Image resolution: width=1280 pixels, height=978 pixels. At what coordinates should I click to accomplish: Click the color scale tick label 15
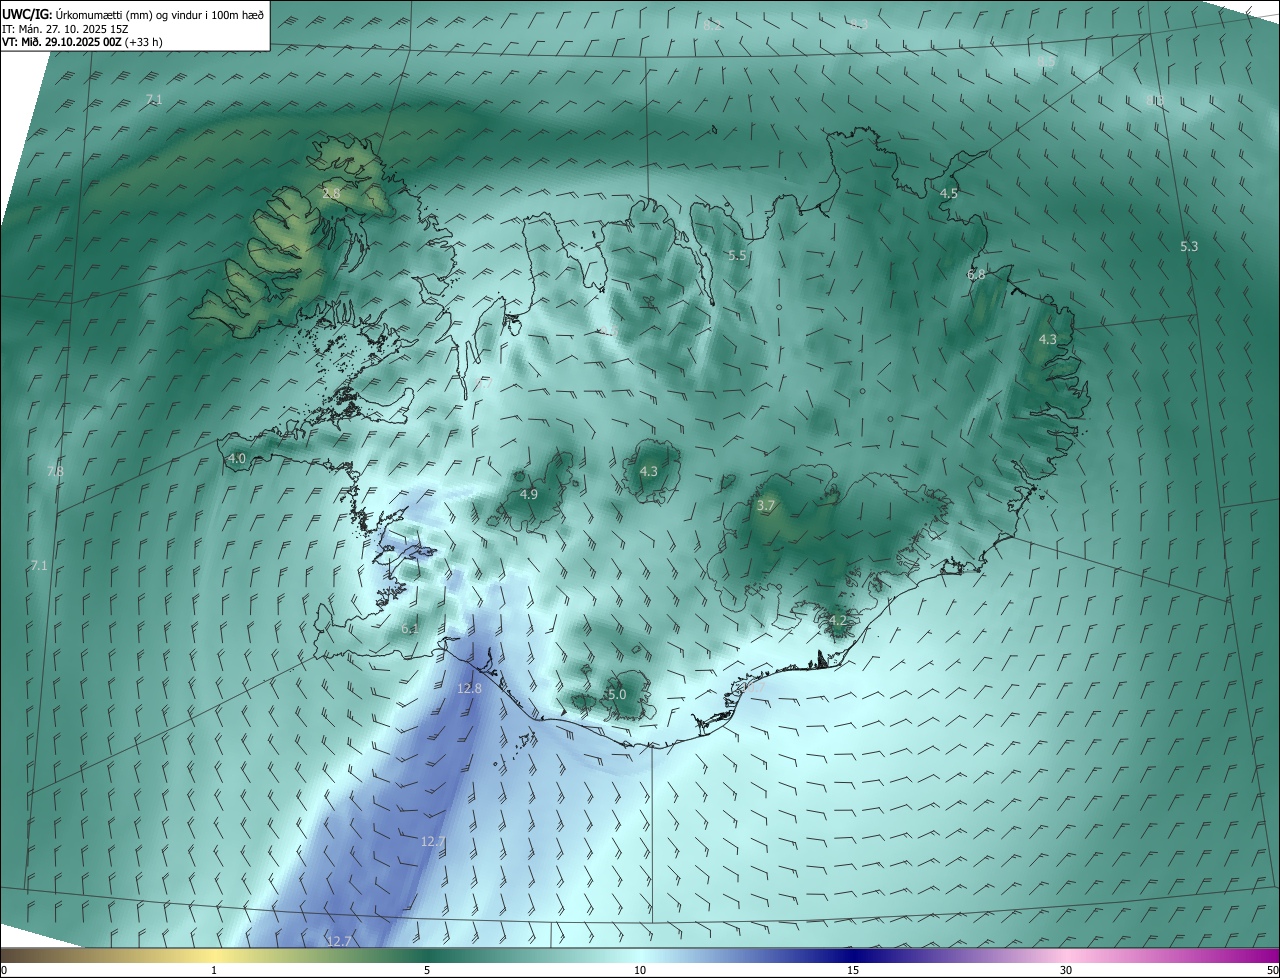pyautogui.click(x=853, y=970)
